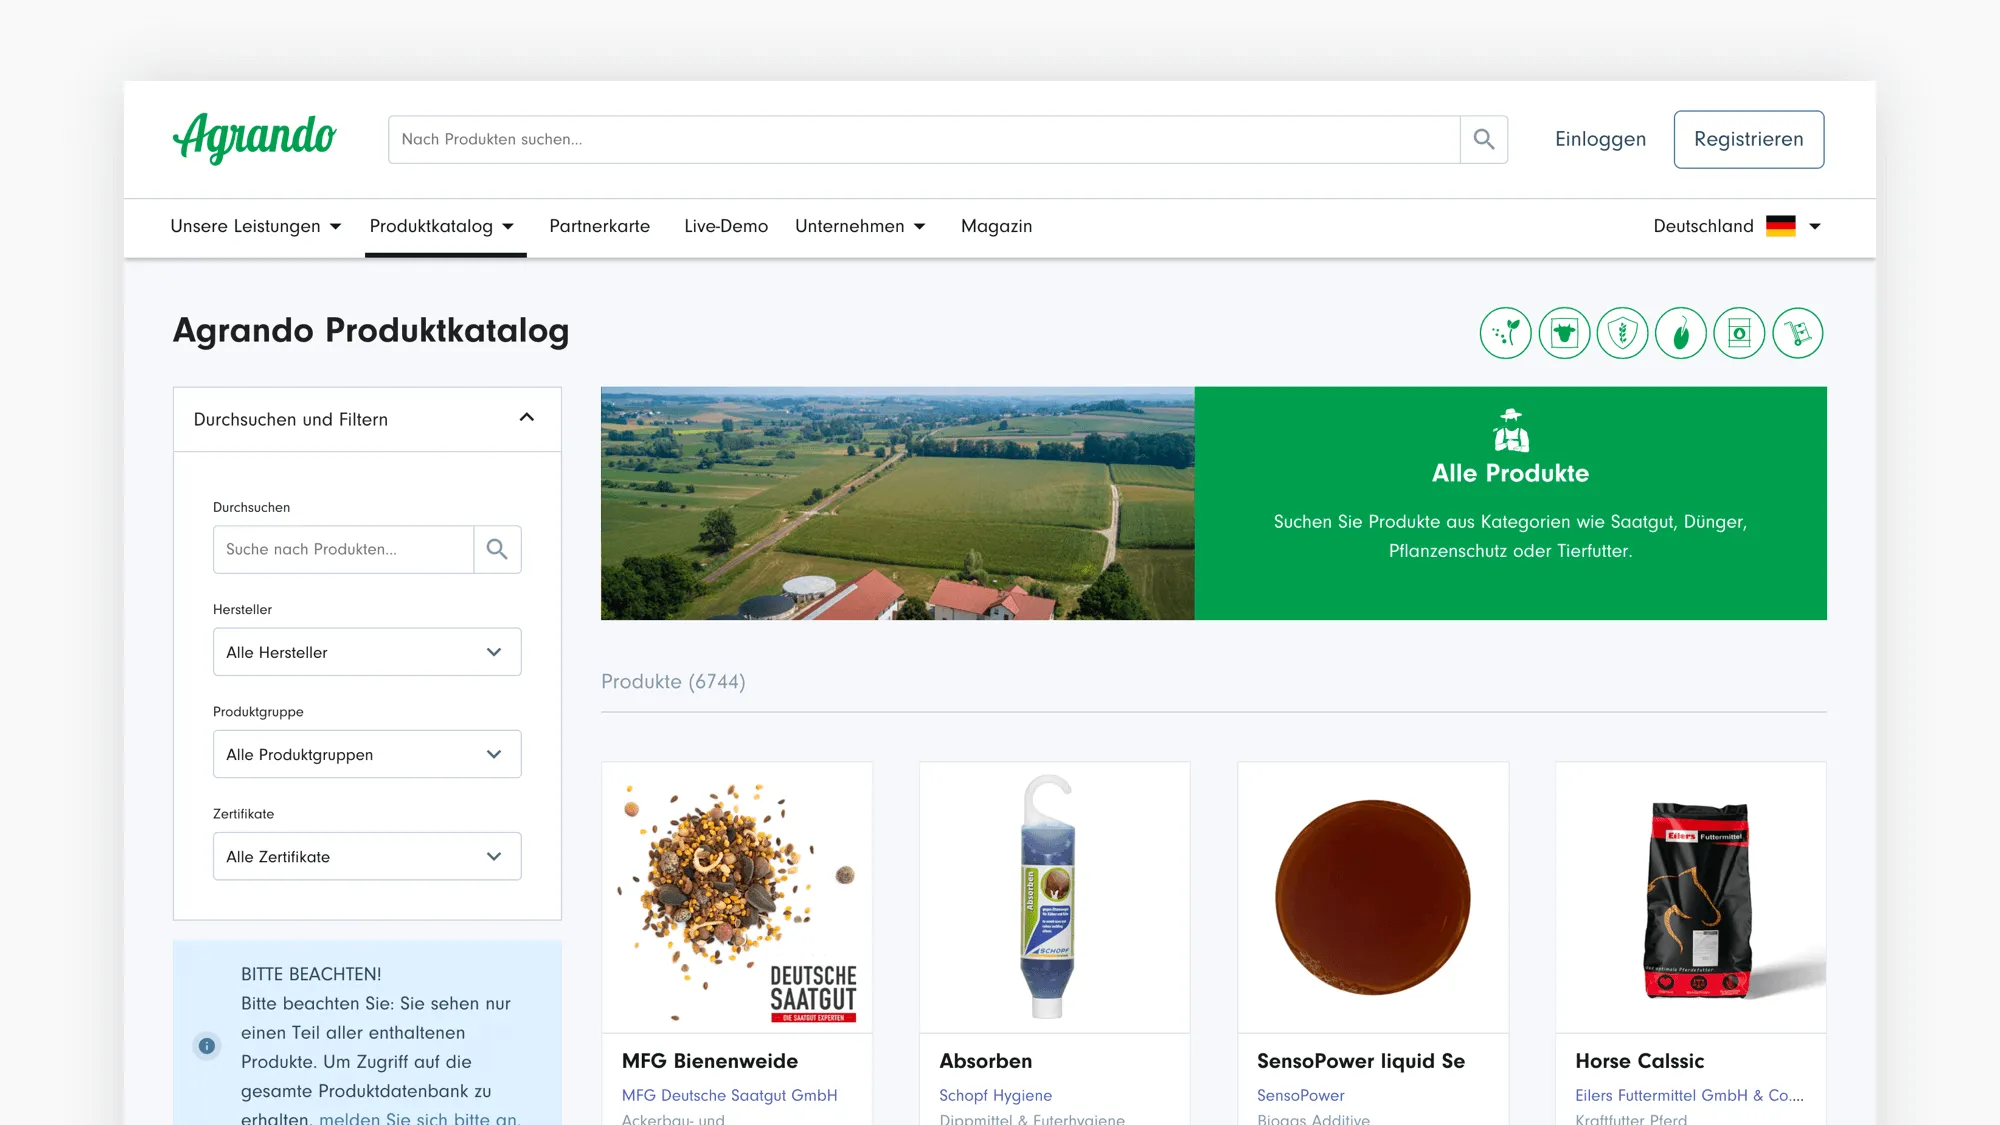Click the sidebar product search magnifier icon
The width and height of the screenshot is (2000, 1125).
(x=497, y=549)
